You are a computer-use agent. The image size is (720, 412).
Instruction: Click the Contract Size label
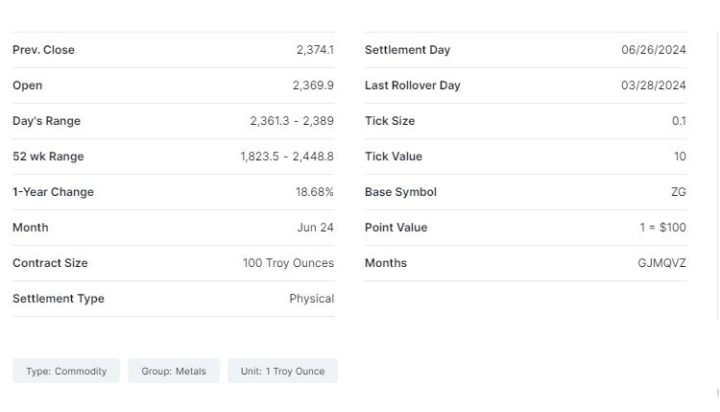pos(50,263)
